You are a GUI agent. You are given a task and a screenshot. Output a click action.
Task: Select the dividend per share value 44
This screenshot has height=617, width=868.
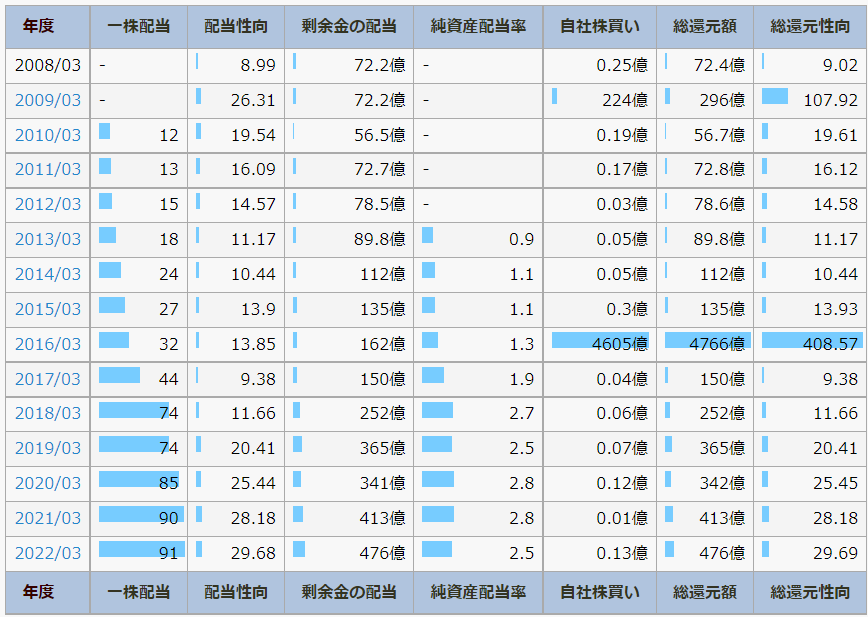click(168, 379)
